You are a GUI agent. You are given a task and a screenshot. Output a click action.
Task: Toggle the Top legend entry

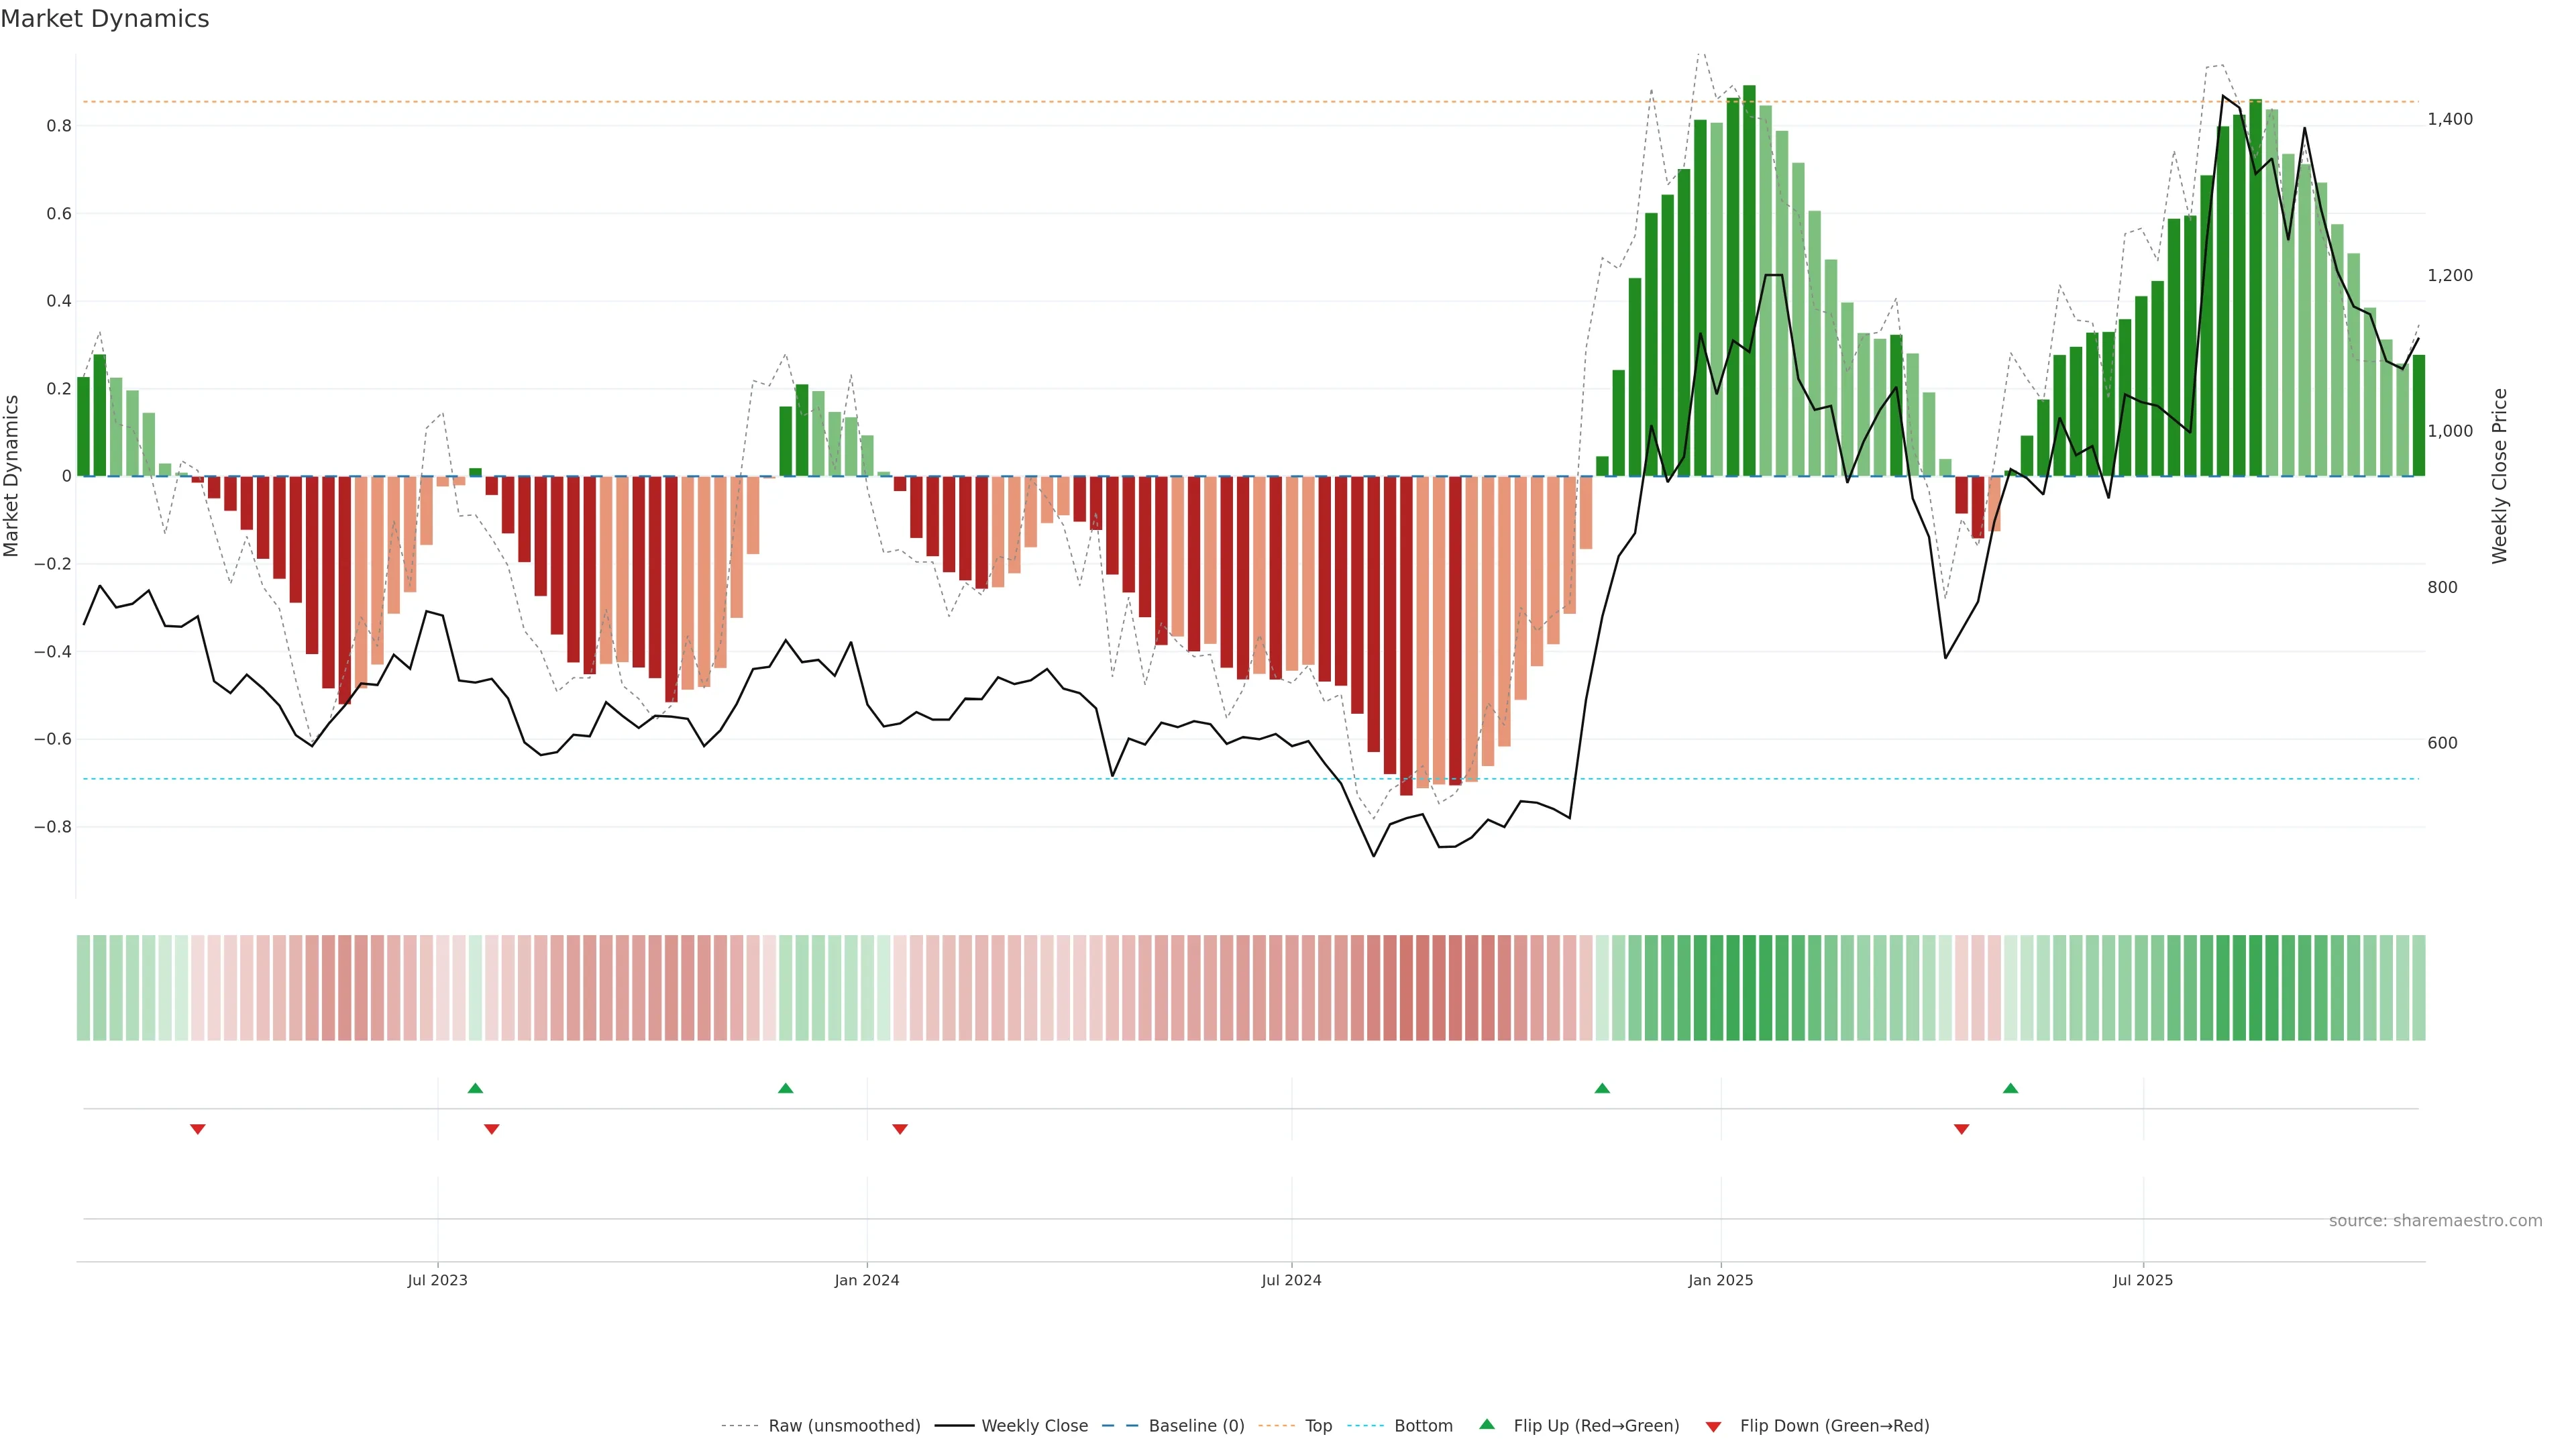pyautogui.click(x=1318, y=1426)
